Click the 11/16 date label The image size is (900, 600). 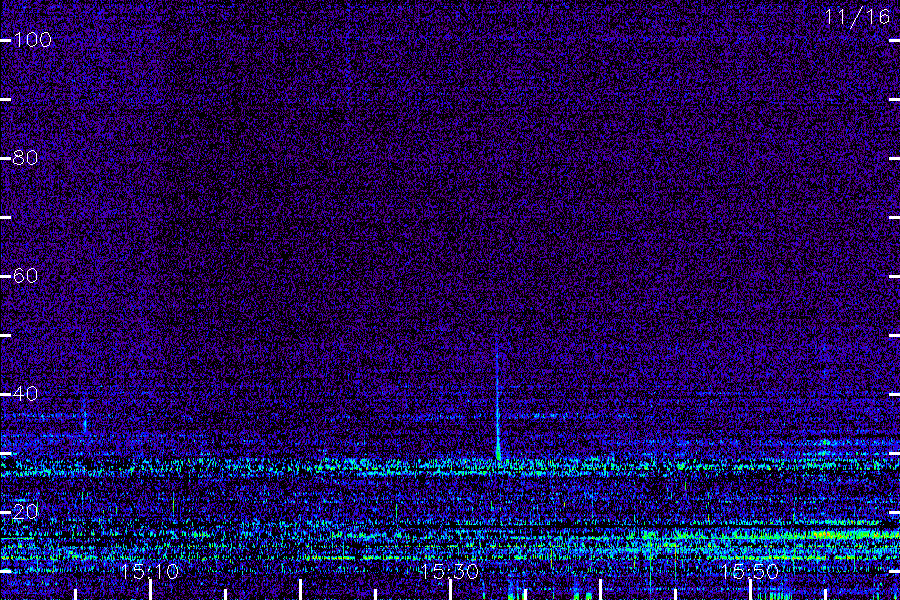(856, 17)
